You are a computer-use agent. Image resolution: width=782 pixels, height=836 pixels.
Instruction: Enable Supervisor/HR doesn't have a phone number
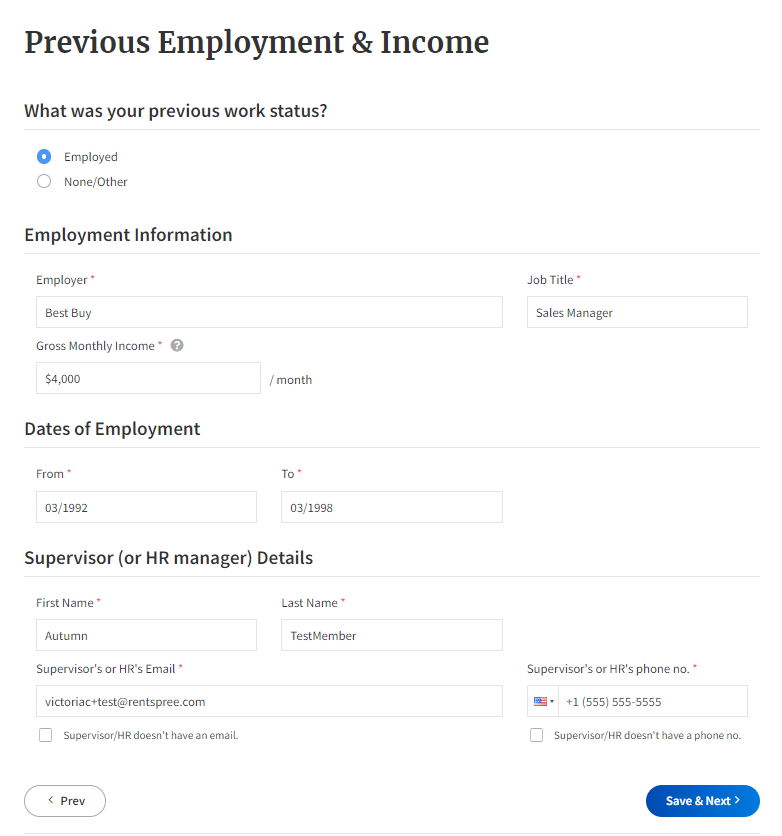click(x=536, y=735)
